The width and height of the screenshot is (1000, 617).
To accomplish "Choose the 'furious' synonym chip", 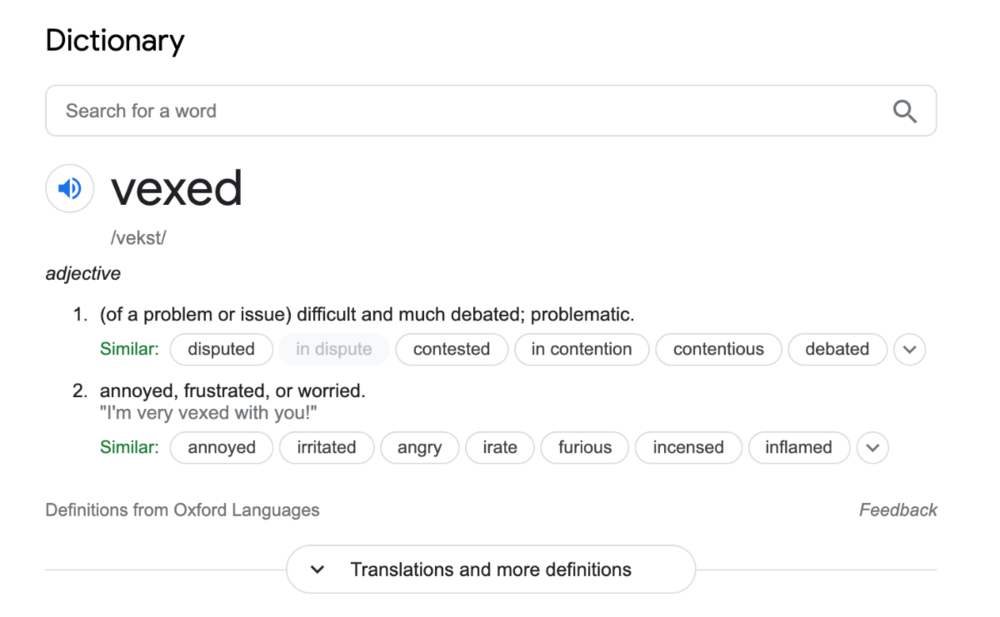I will click(x=585, y=448).
